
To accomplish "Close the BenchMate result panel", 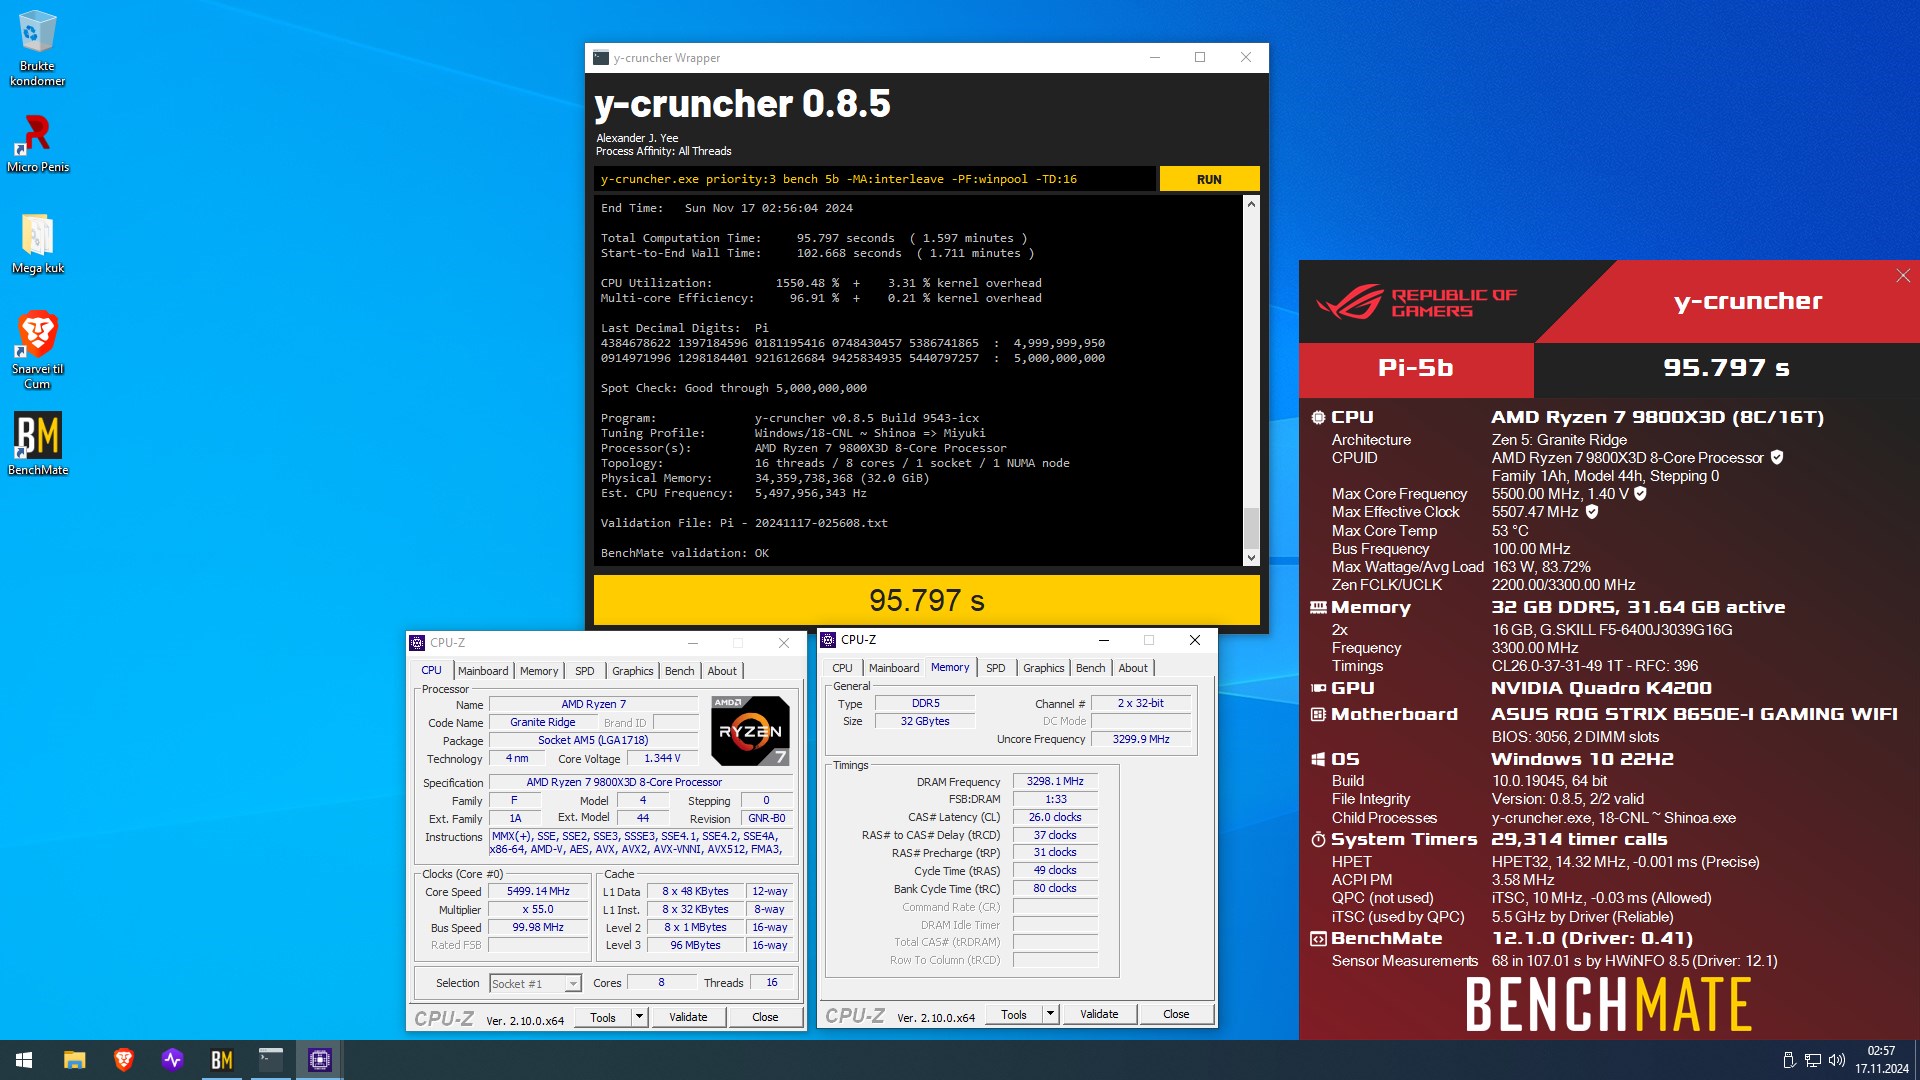I will point(1903,276).
